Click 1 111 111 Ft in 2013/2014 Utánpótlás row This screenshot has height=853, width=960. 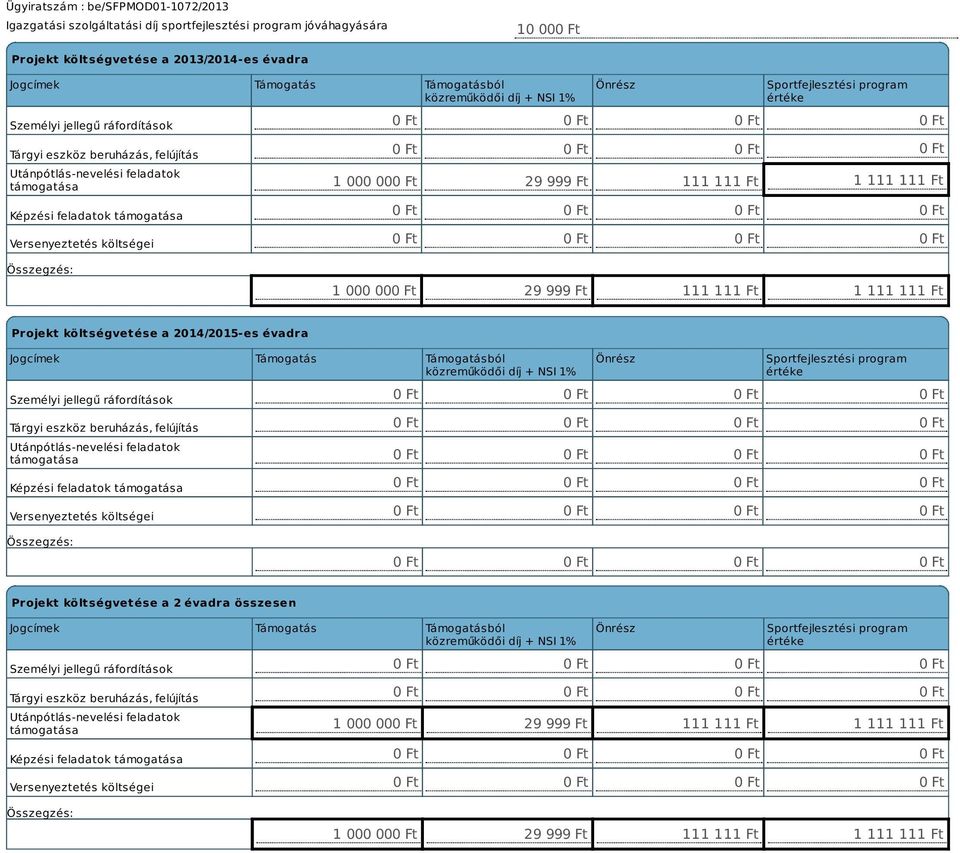click(x=856, y=179)
